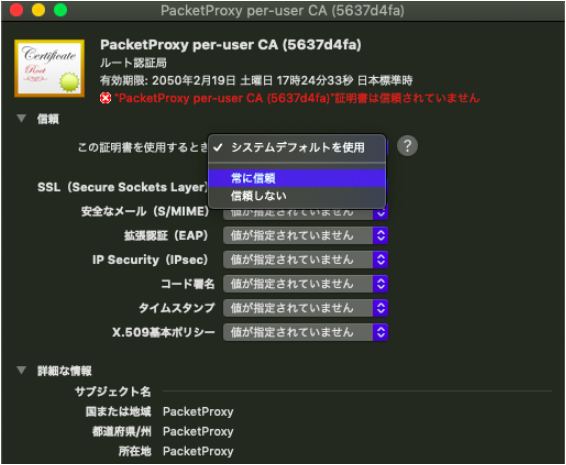
Task: Click the SSL (Secure Sockets Layer) label
Action: 123,187
